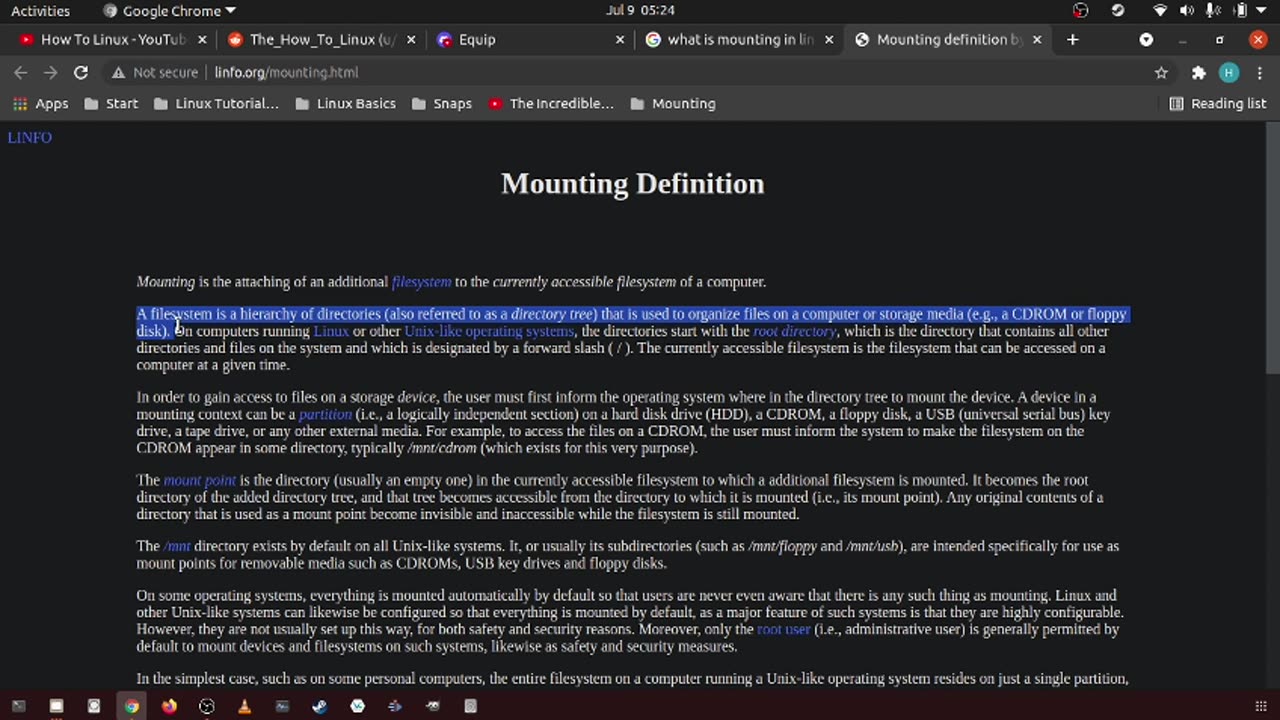Click the Not secure warning icon
Screen dimensions: 1280x720
[x=119, y=72]
